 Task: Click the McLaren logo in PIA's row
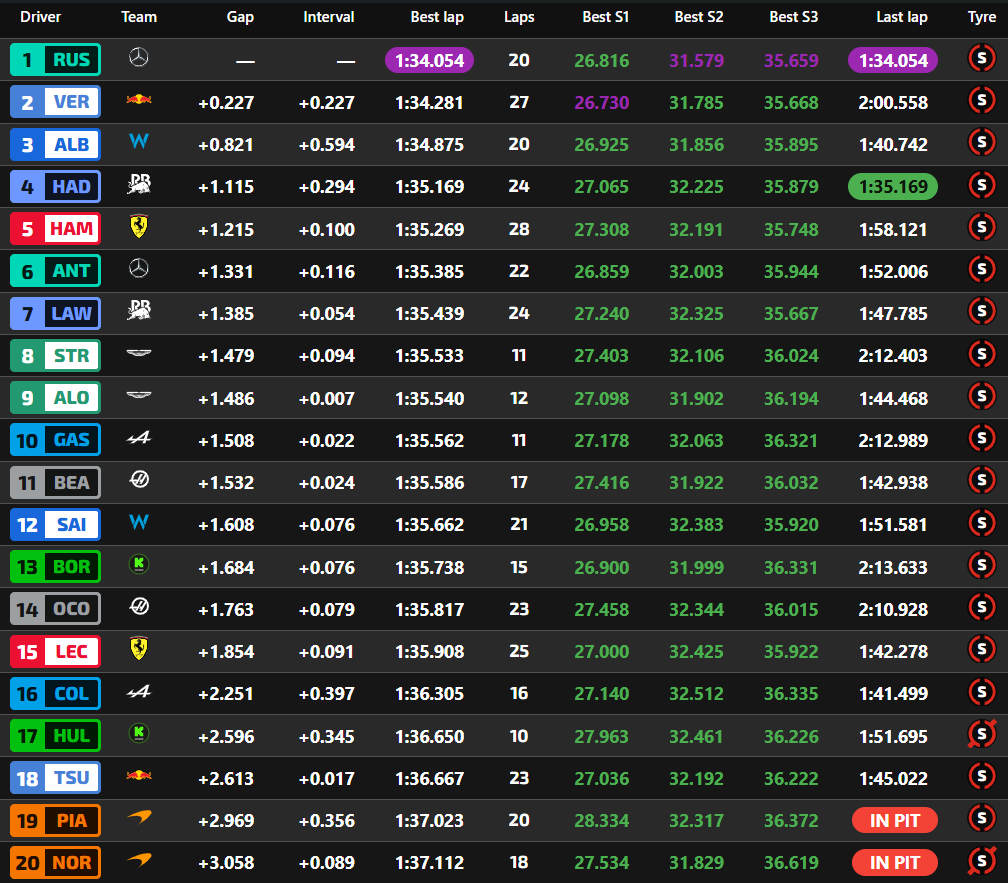[x=139, y=819]
